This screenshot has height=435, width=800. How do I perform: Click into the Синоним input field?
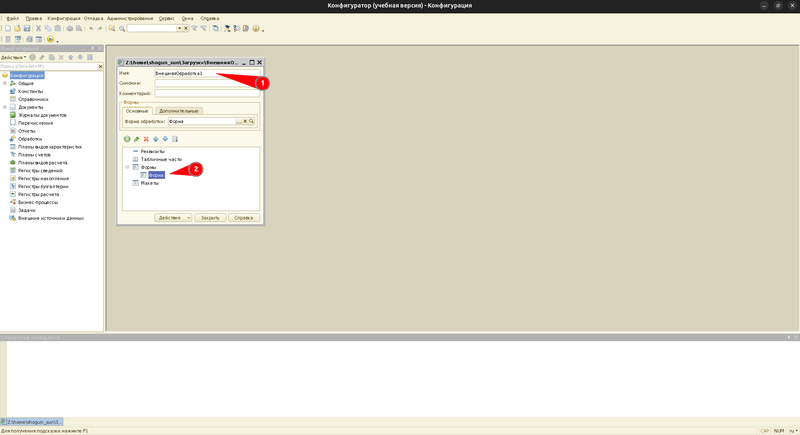pos(207,83)
